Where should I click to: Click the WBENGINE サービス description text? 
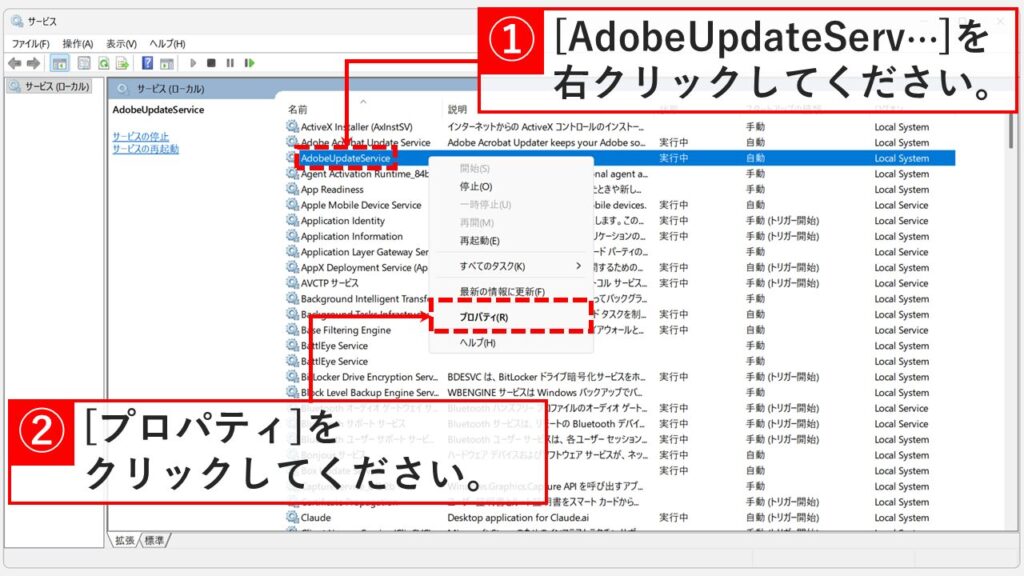pyautogui.click(x=544, y=393)
